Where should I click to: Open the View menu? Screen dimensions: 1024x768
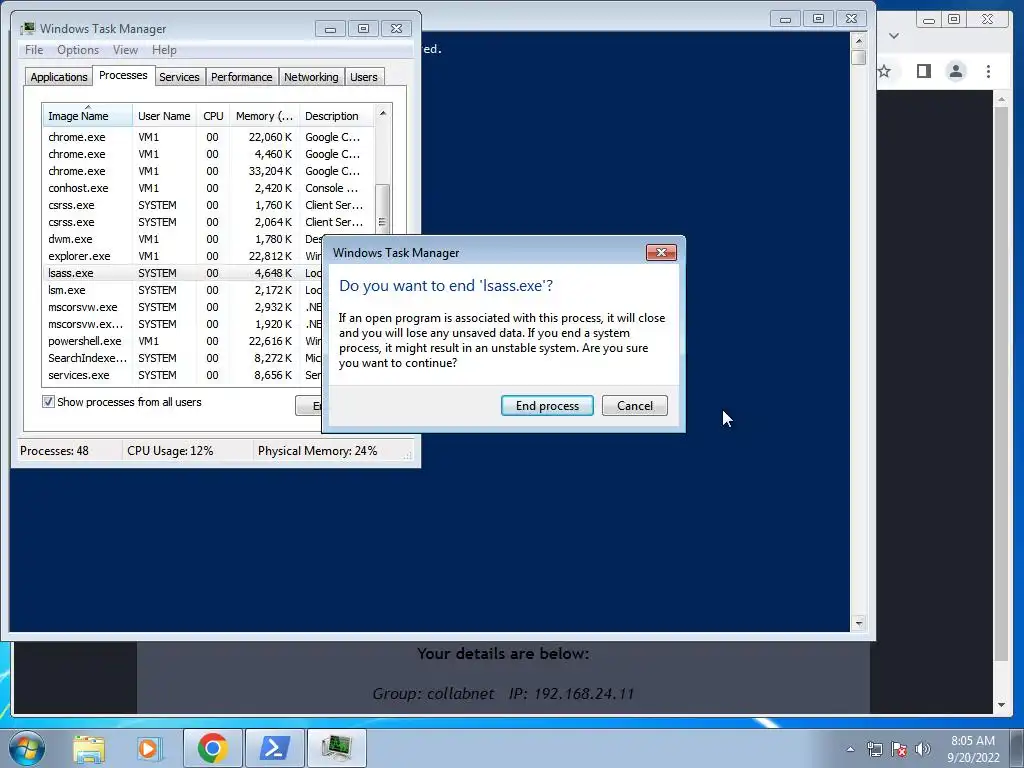pos(125,50)
